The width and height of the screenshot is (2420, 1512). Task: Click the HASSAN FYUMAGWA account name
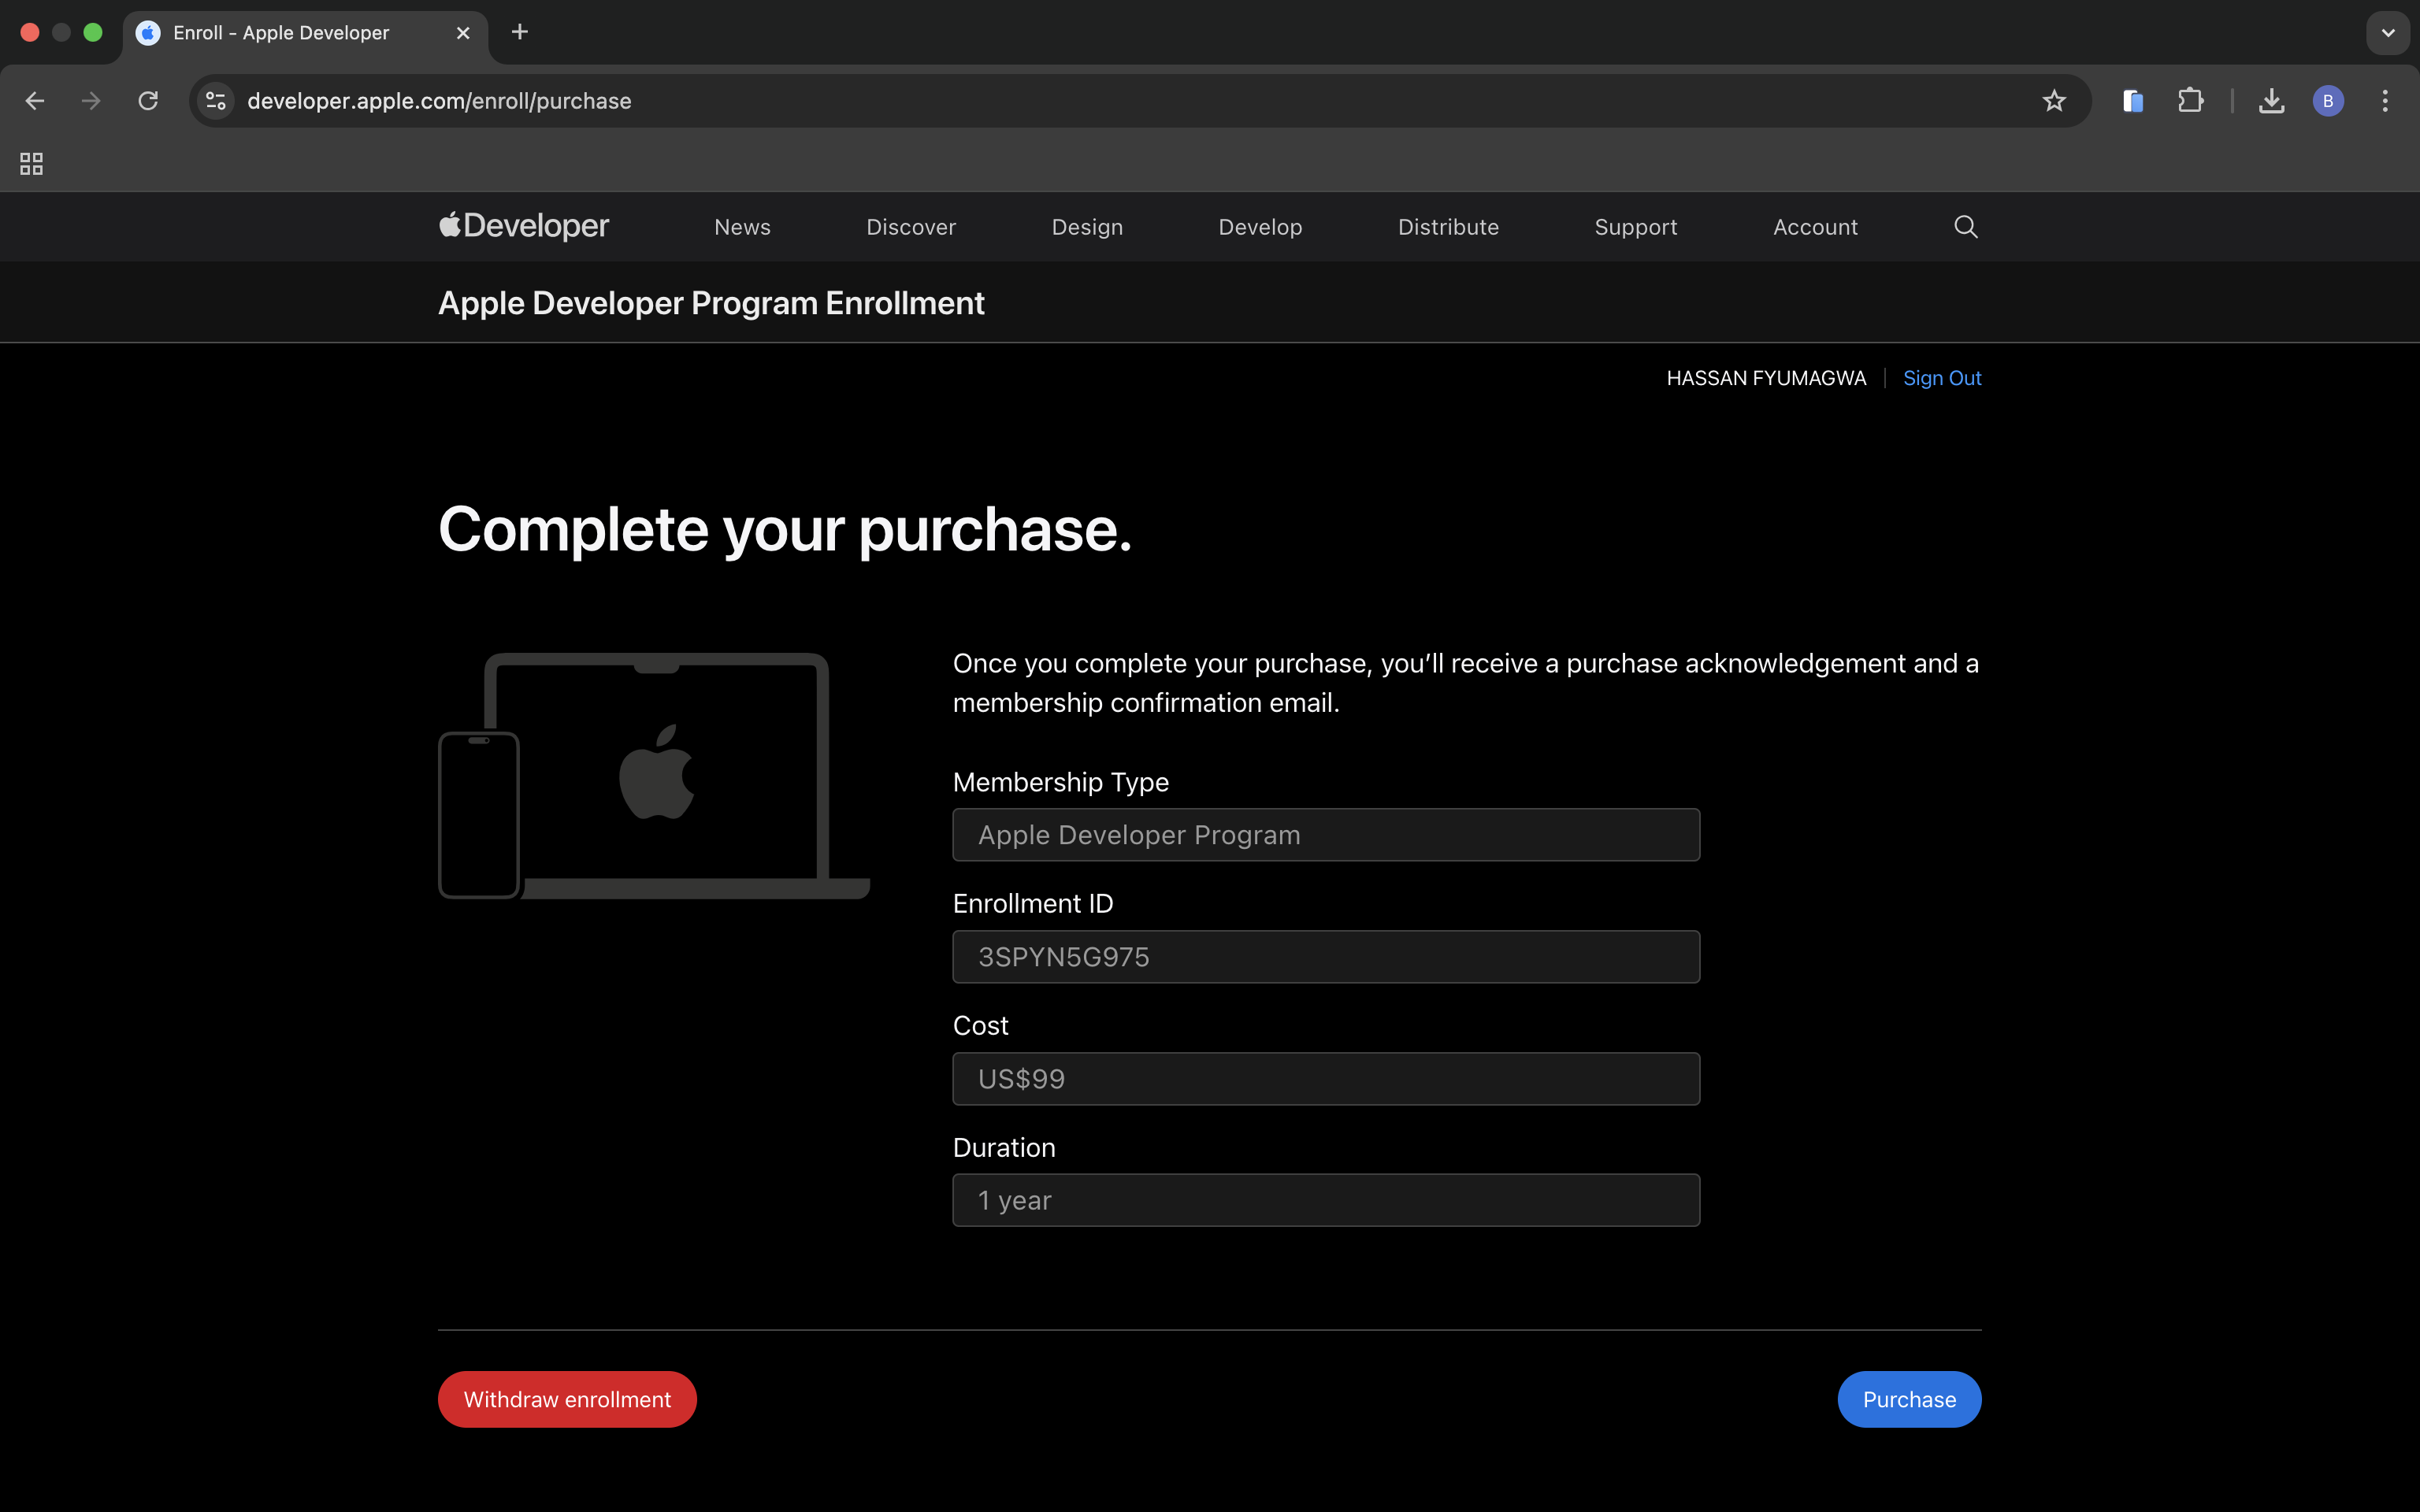pyautogui.click(x=1766, y=378)
